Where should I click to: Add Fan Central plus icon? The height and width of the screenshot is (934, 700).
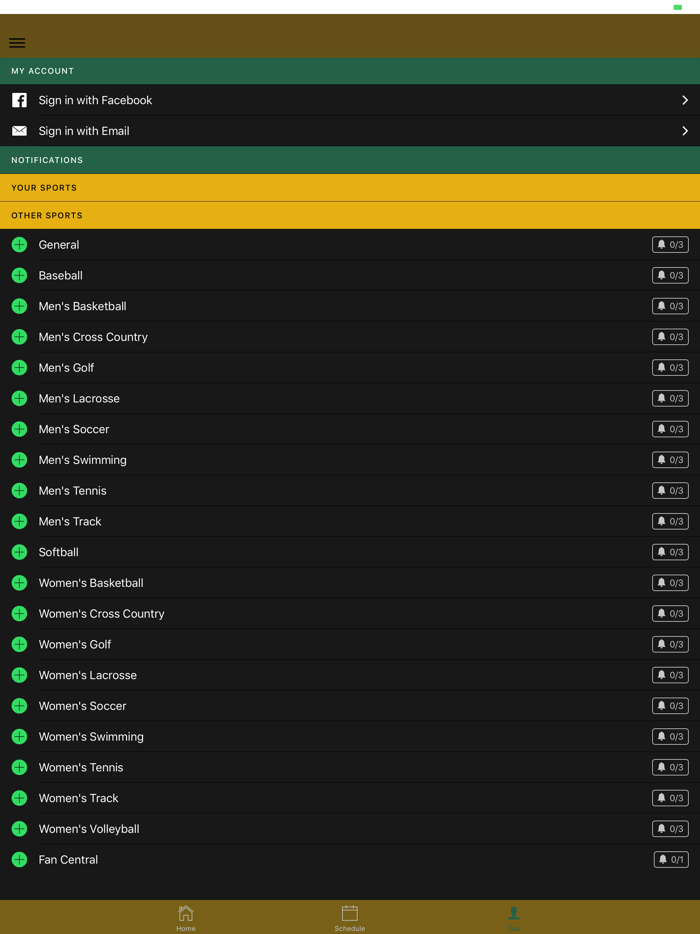pos(20,860)
